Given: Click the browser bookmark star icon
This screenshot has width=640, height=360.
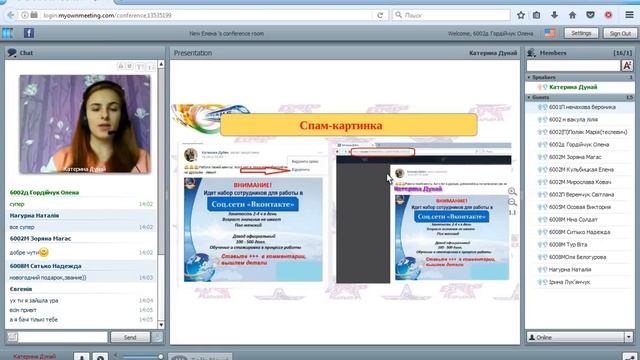Looking at the screenshot, I should click(521, 15).
